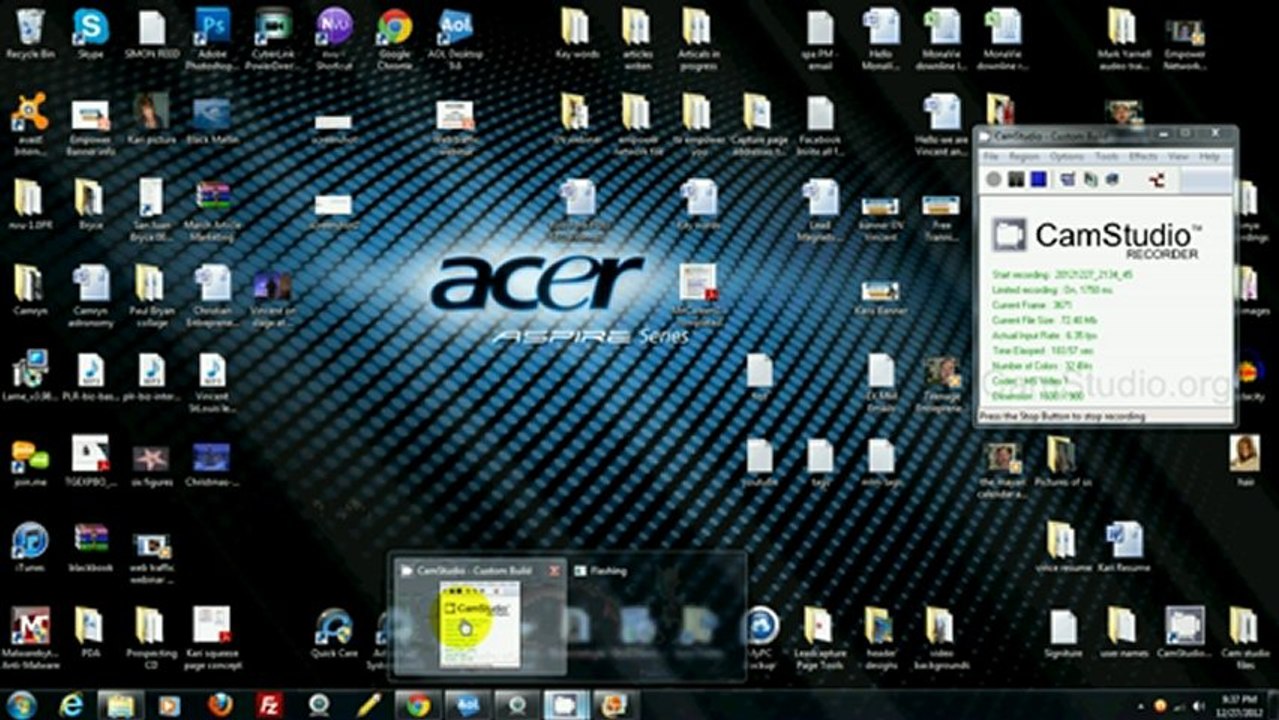The image size is (1279, 720).
Task: Select the Google Chrome desktop shortcut
Action: (395, 38)
